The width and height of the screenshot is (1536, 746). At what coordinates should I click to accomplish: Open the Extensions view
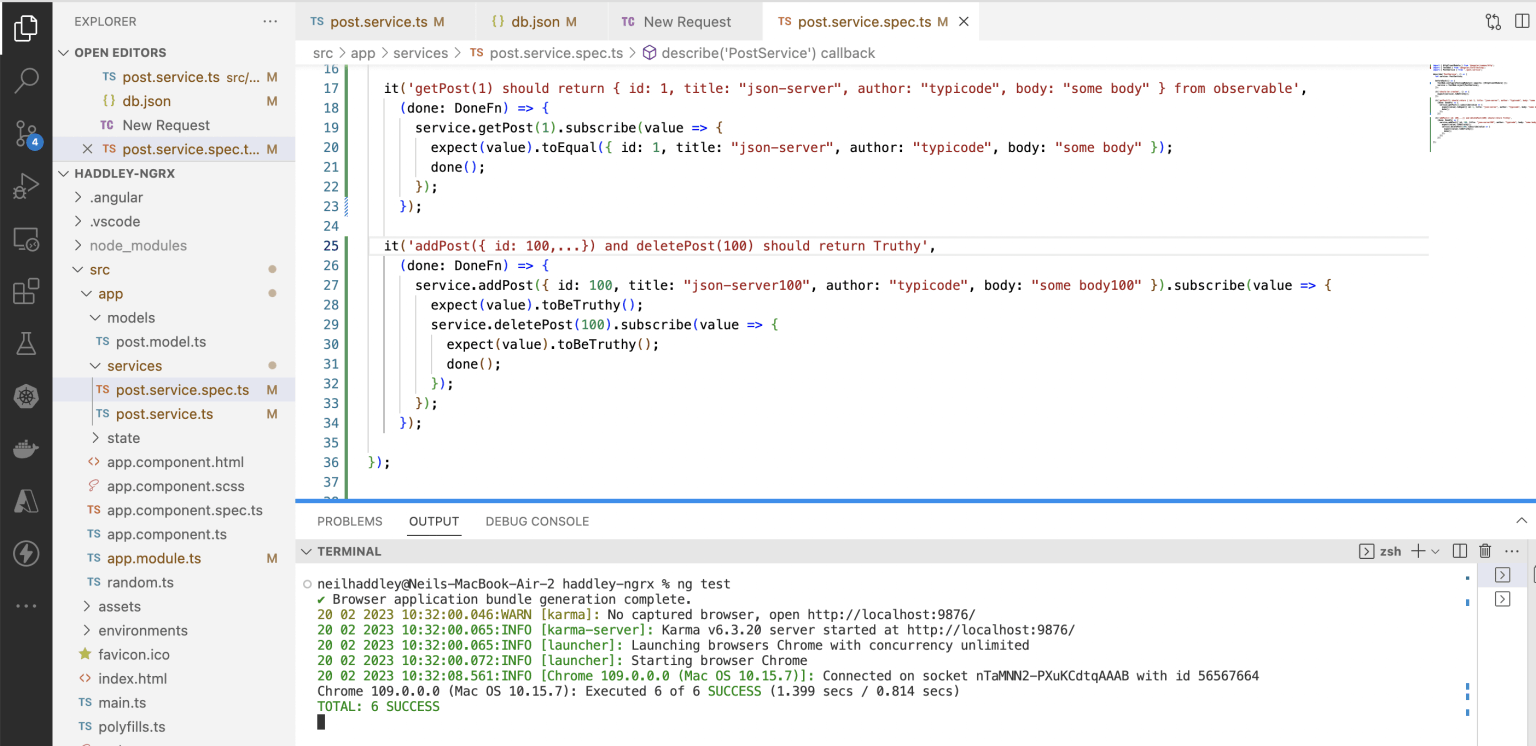point(26,292)
